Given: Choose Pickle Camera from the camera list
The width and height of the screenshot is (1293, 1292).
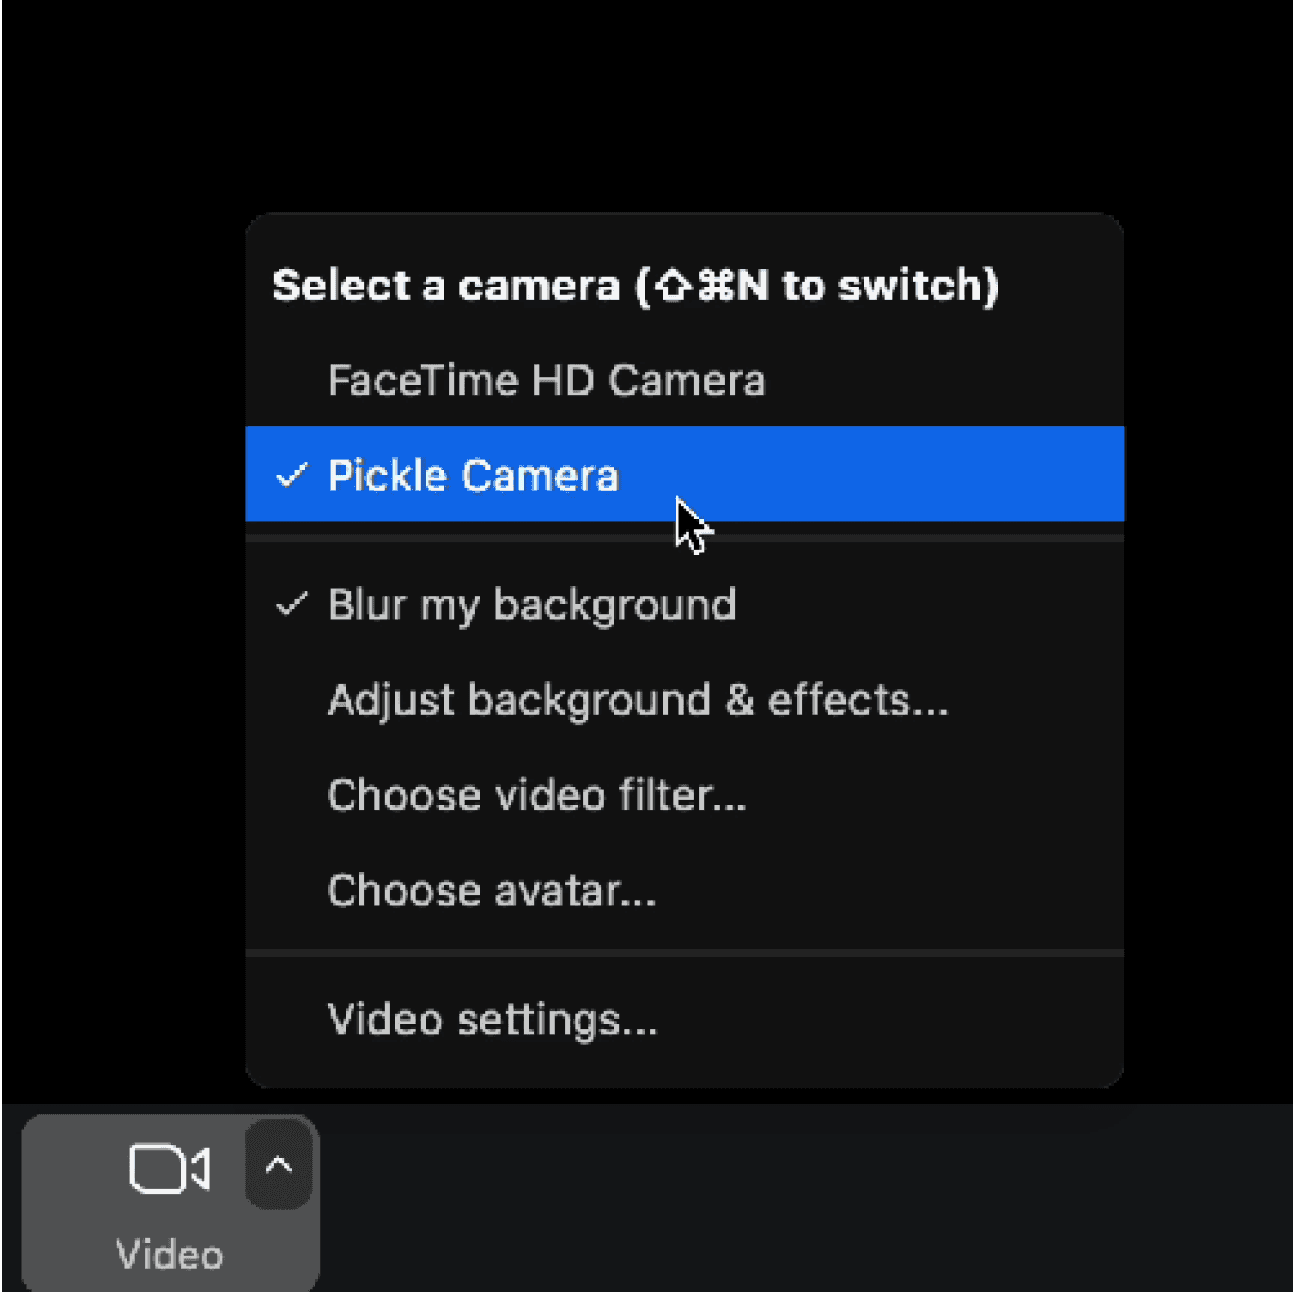Looking at the screenshot, I should click(684, 474).
